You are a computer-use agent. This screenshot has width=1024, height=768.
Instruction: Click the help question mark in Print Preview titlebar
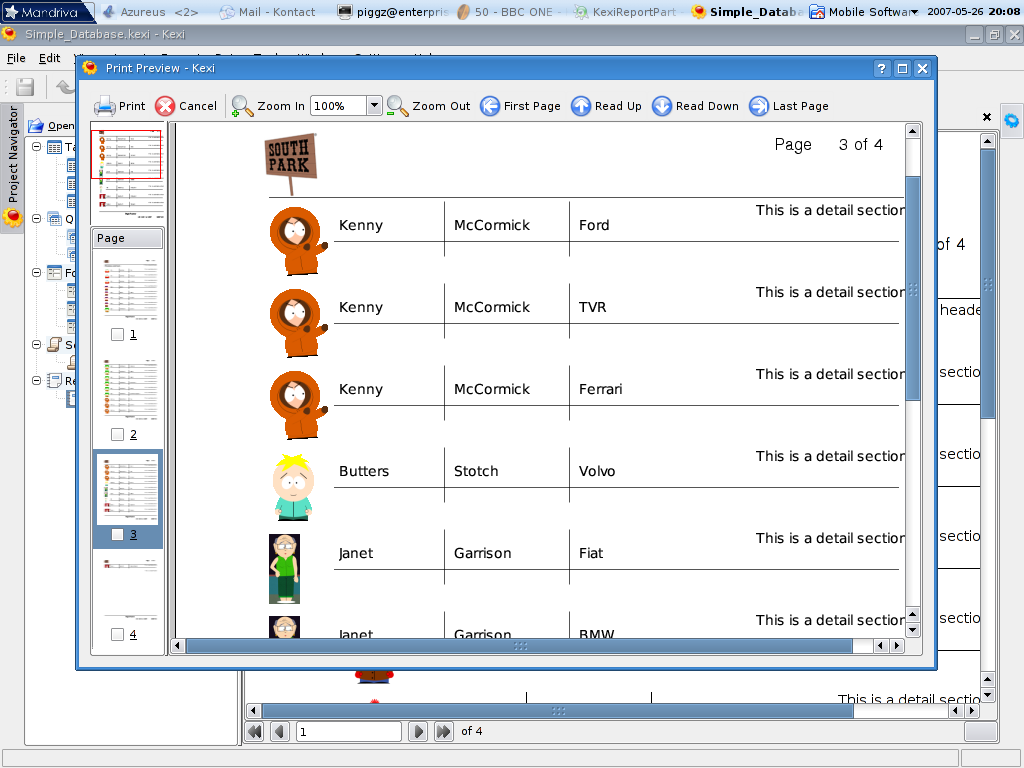pyautogui.click(x=882, y=69)
